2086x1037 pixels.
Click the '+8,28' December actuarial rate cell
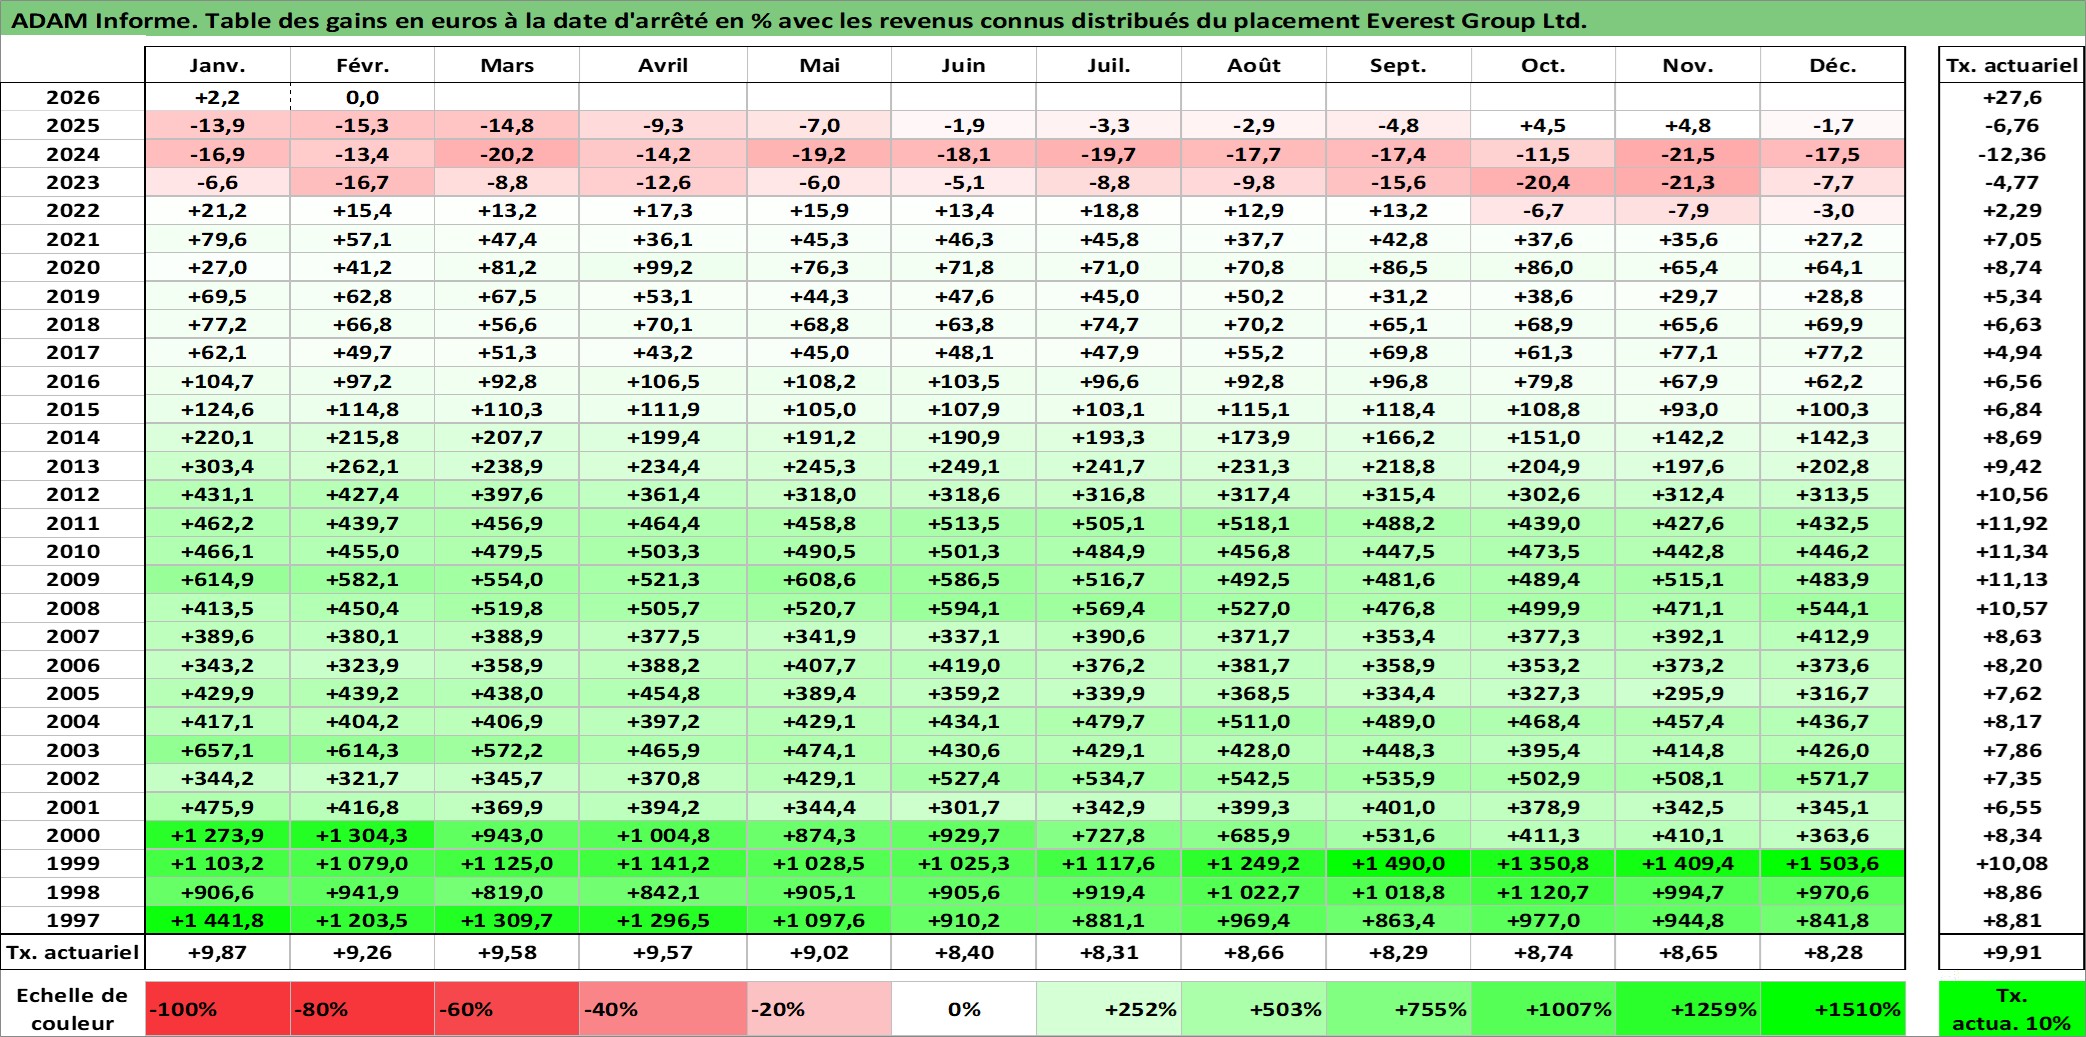[1833, 952]
